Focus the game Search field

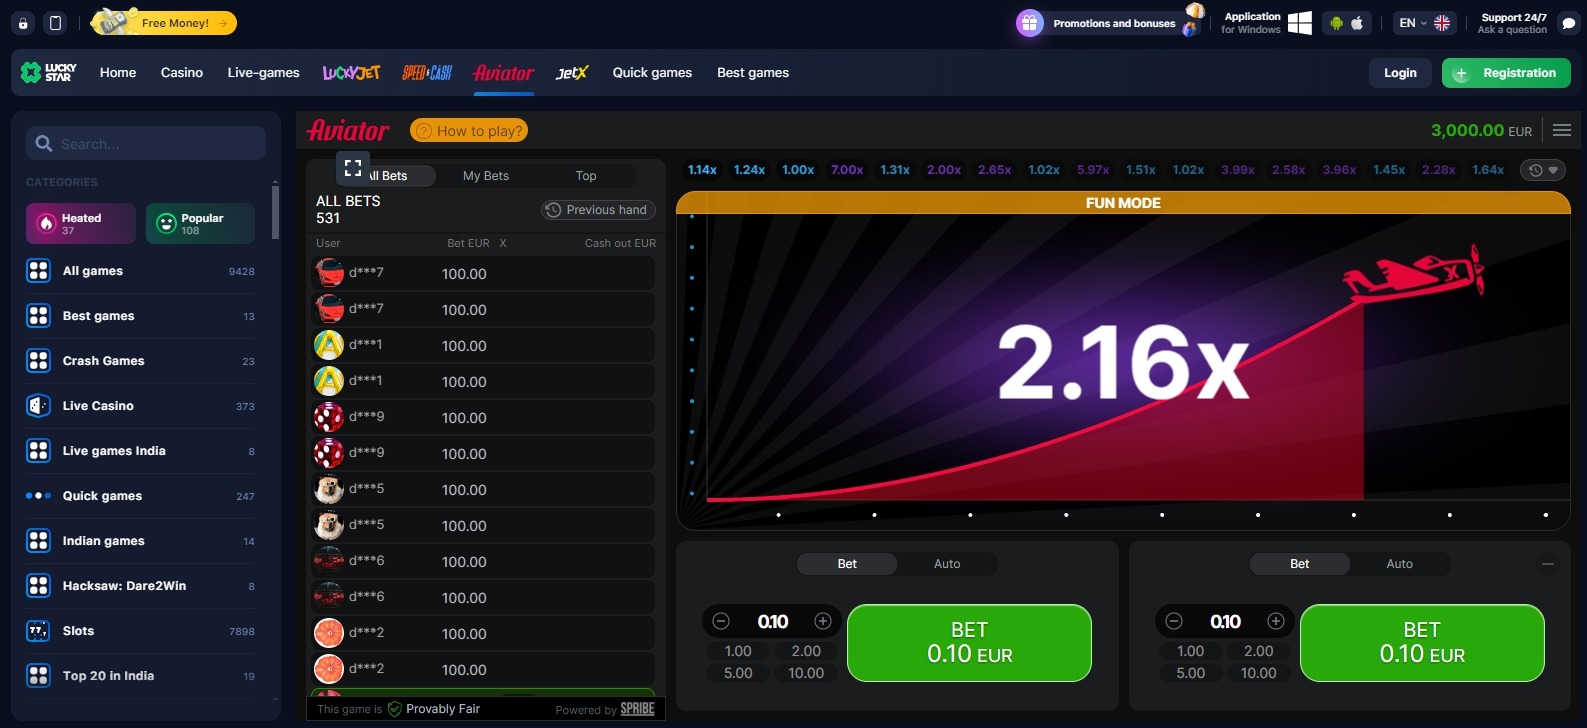click(146, 143)
